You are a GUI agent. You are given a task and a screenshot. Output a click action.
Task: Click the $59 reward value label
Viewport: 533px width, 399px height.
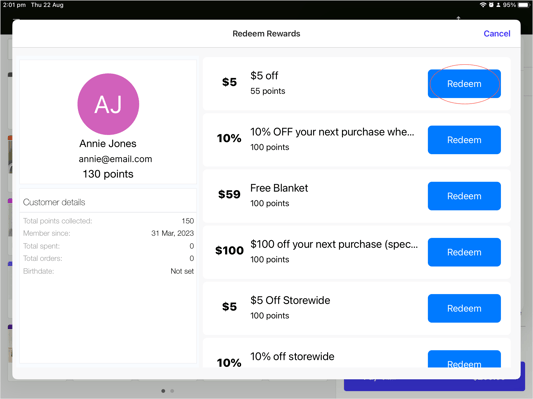pos(229,194)
